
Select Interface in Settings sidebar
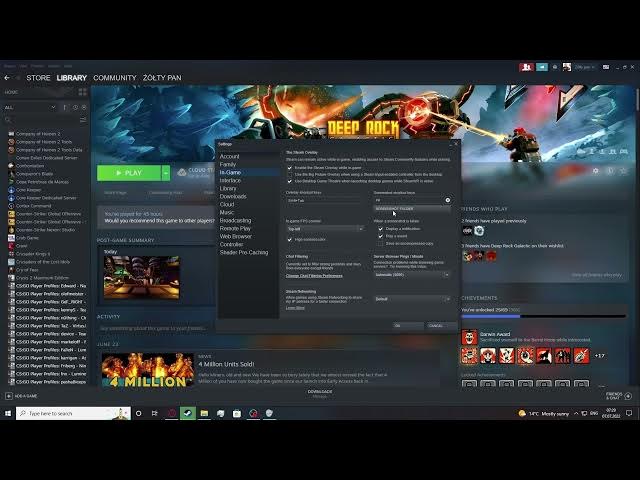coord(230,180)
